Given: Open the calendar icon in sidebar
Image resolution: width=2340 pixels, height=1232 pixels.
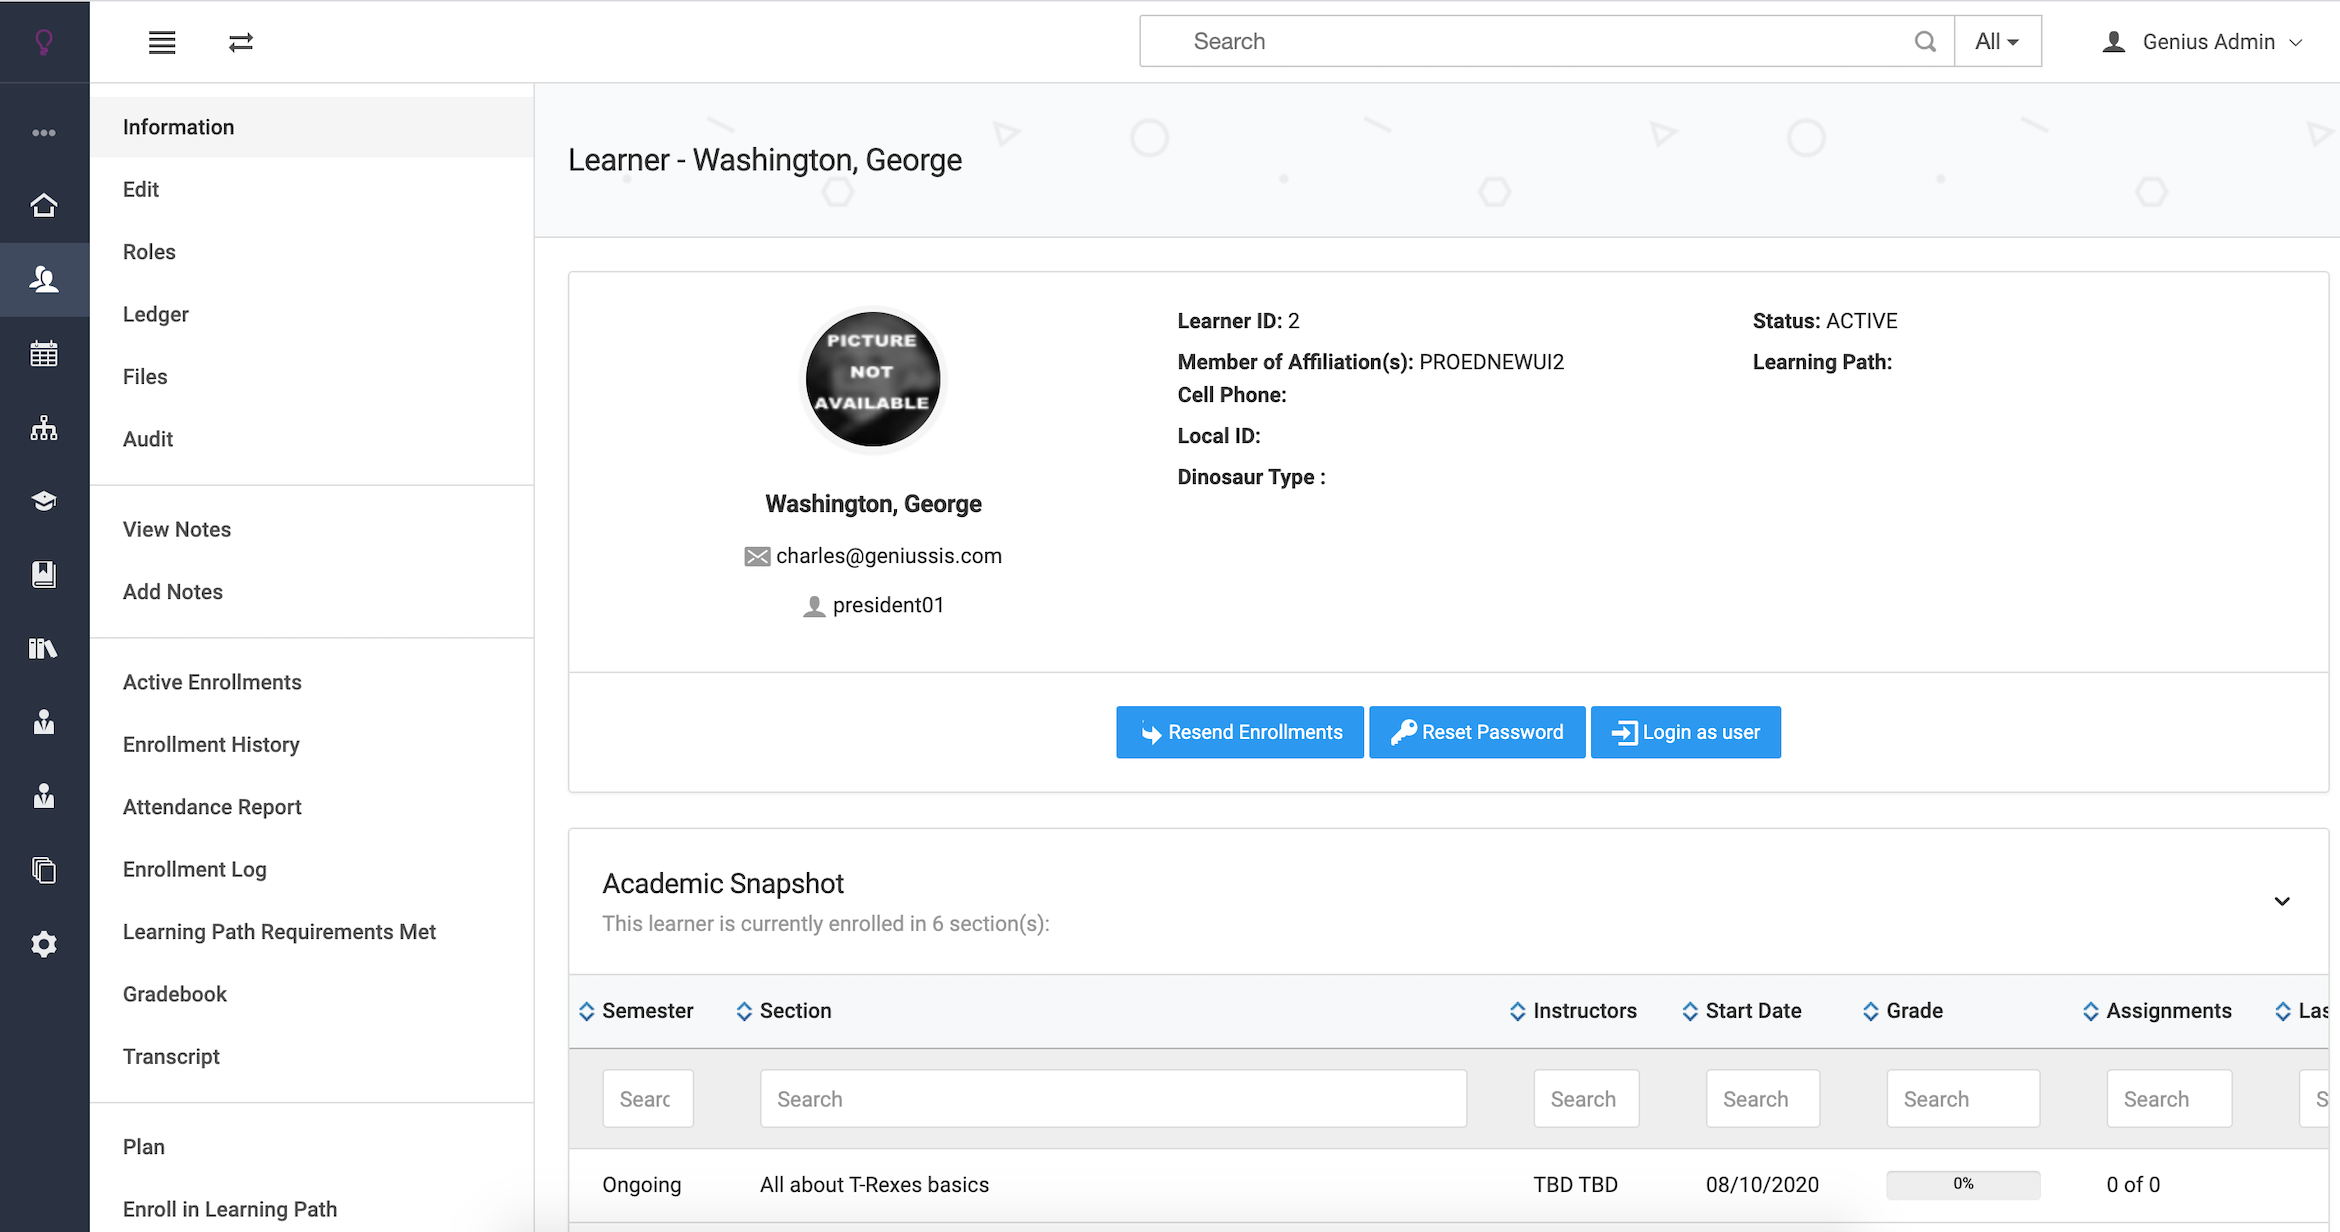Looking at the screenshot, I should tap(44, 354).
